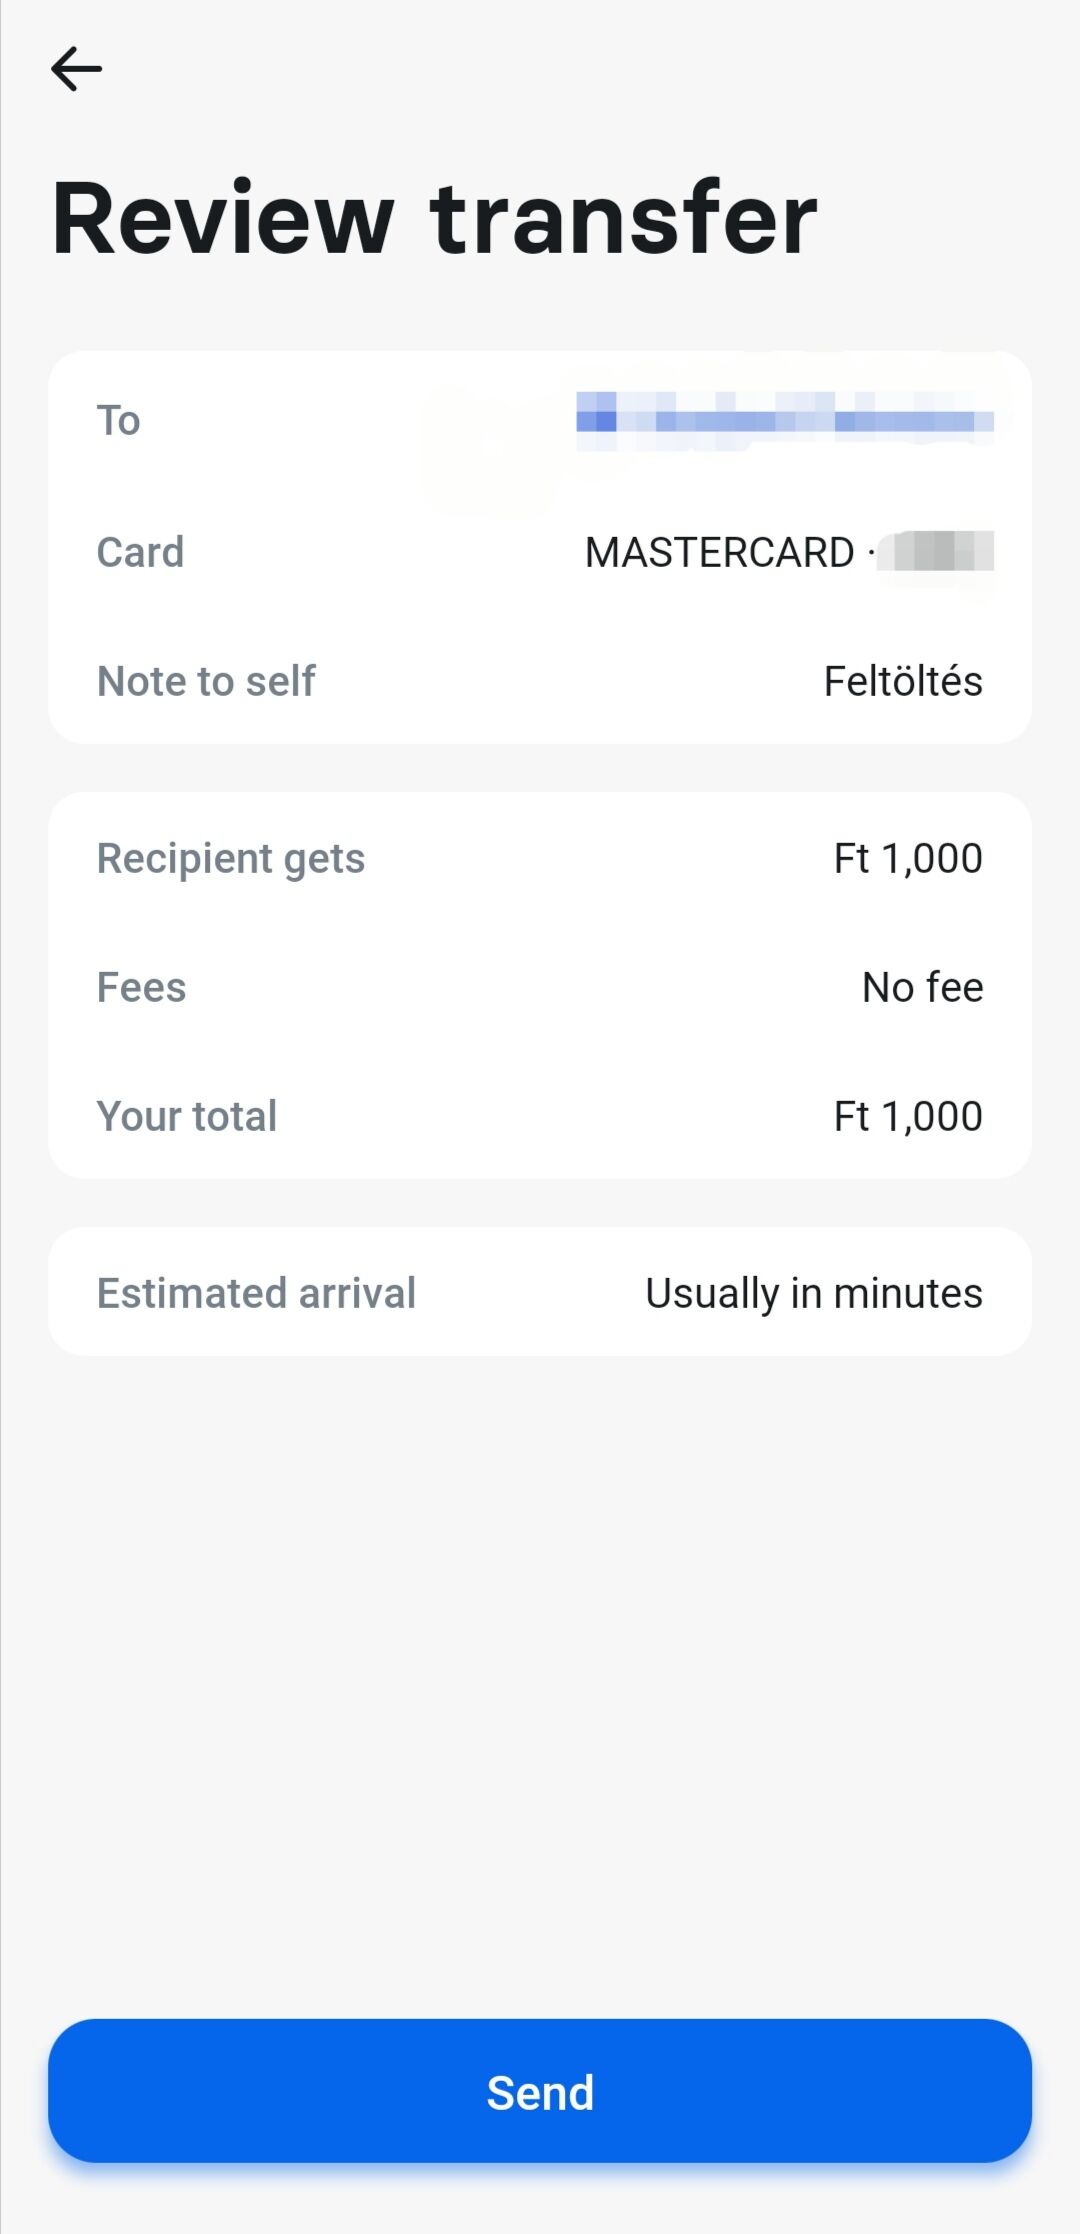This screenshot has height=2234, width=1080.
Task: Tap the 'Note to self' label
Action: point(206,681)
